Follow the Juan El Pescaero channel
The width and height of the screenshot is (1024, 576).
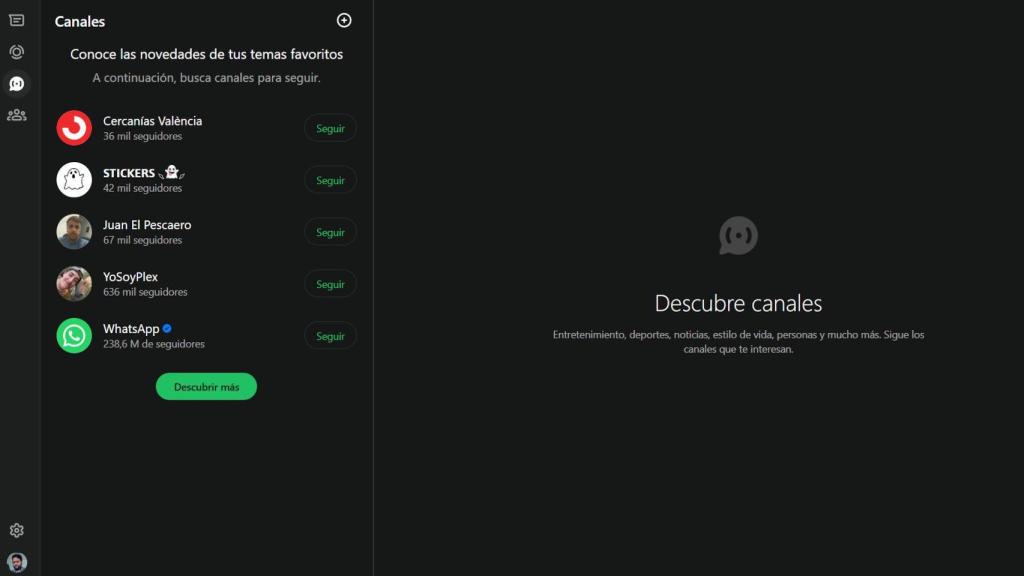(x=330, y=232)
